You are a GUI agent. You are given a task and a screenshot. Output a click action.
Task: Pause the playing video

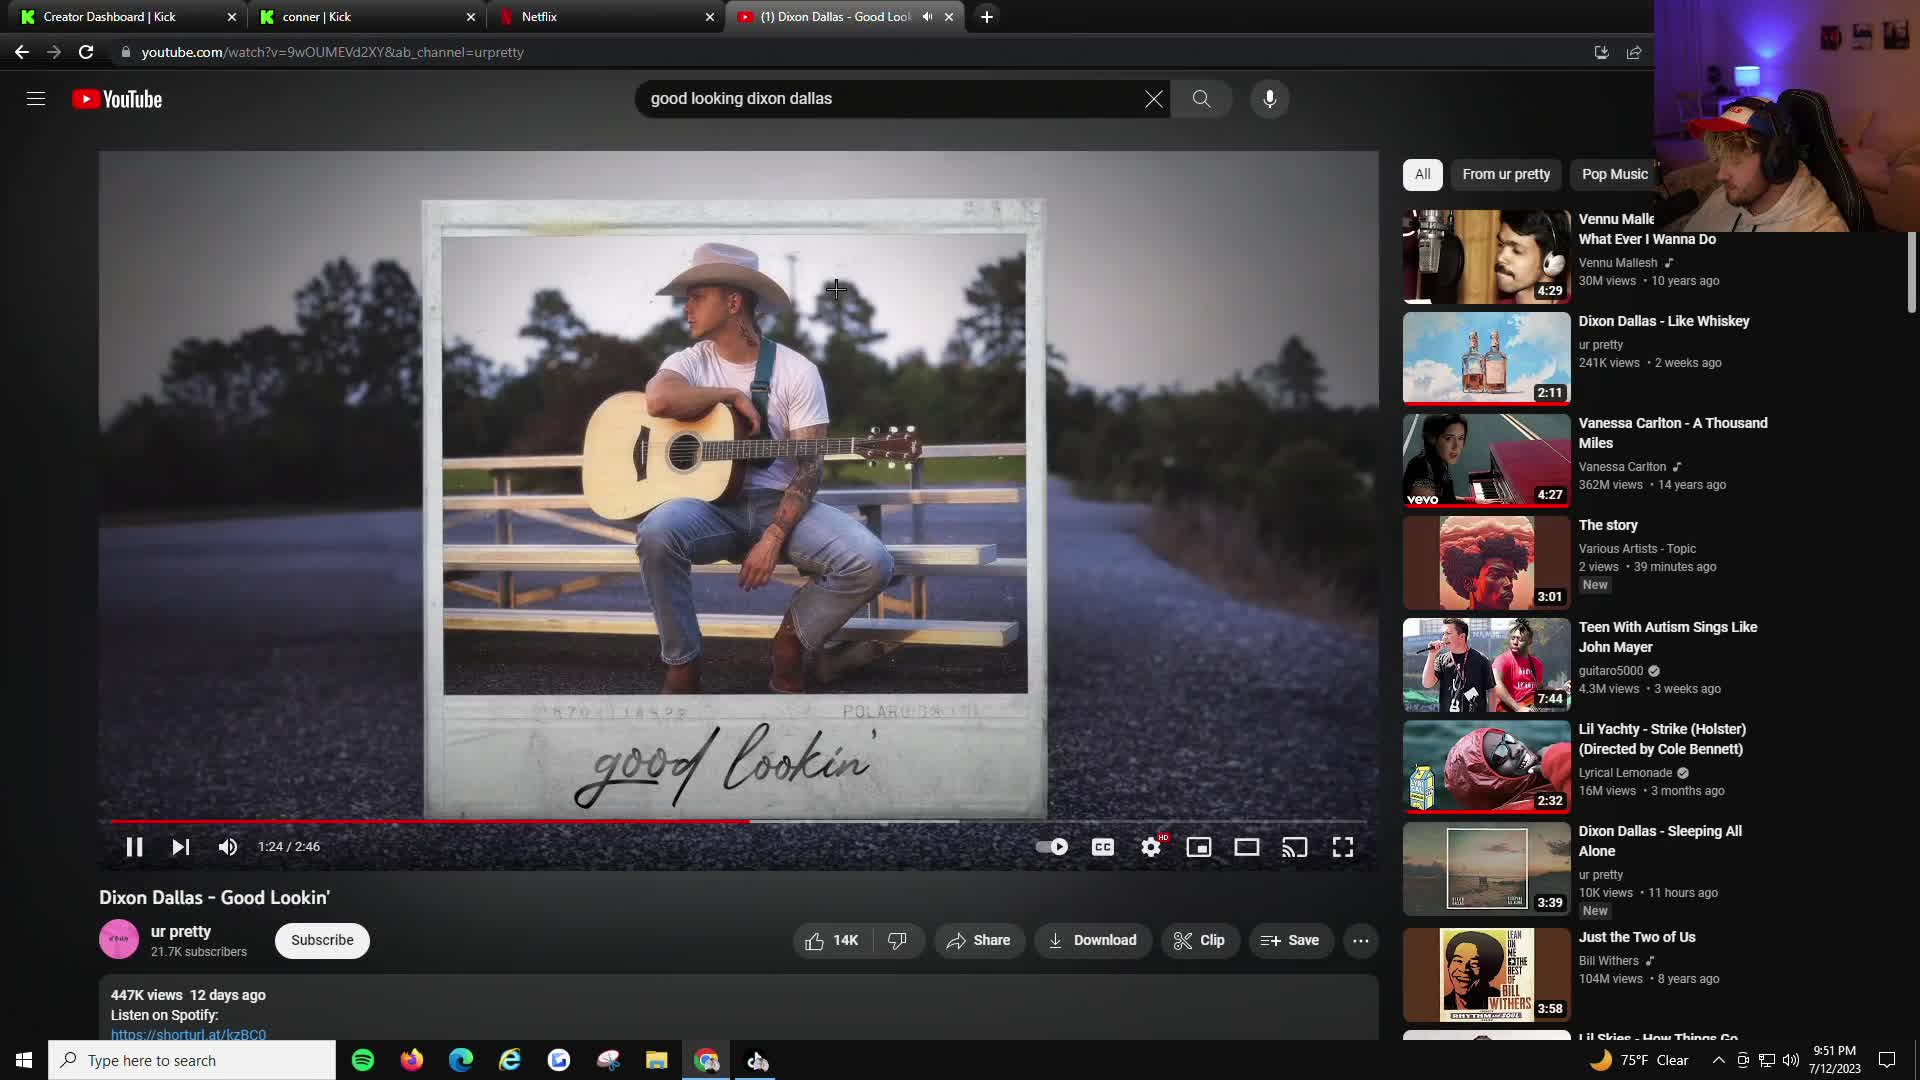click(134, 847)
